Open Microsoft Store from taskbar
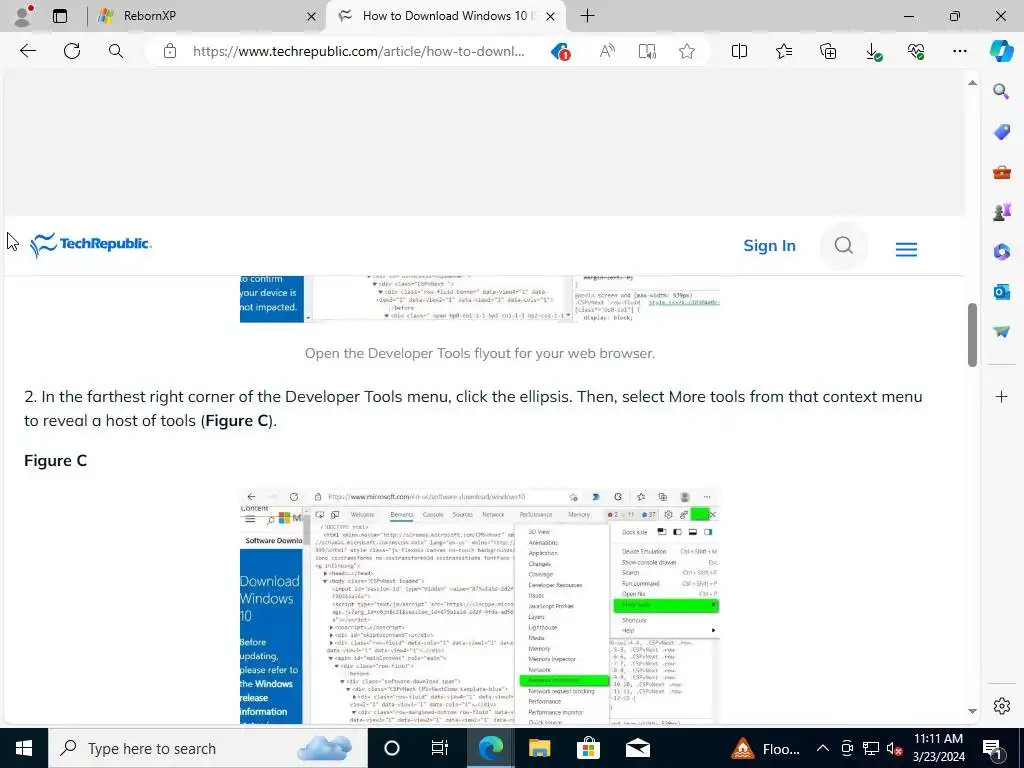The image size is (1024, 768). [x=588, y=748]
